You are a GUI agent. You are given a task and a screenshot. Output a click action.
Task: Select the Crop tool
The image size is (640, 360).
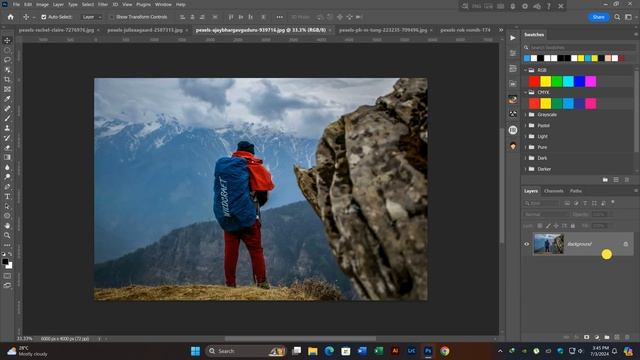coord(7,80)
